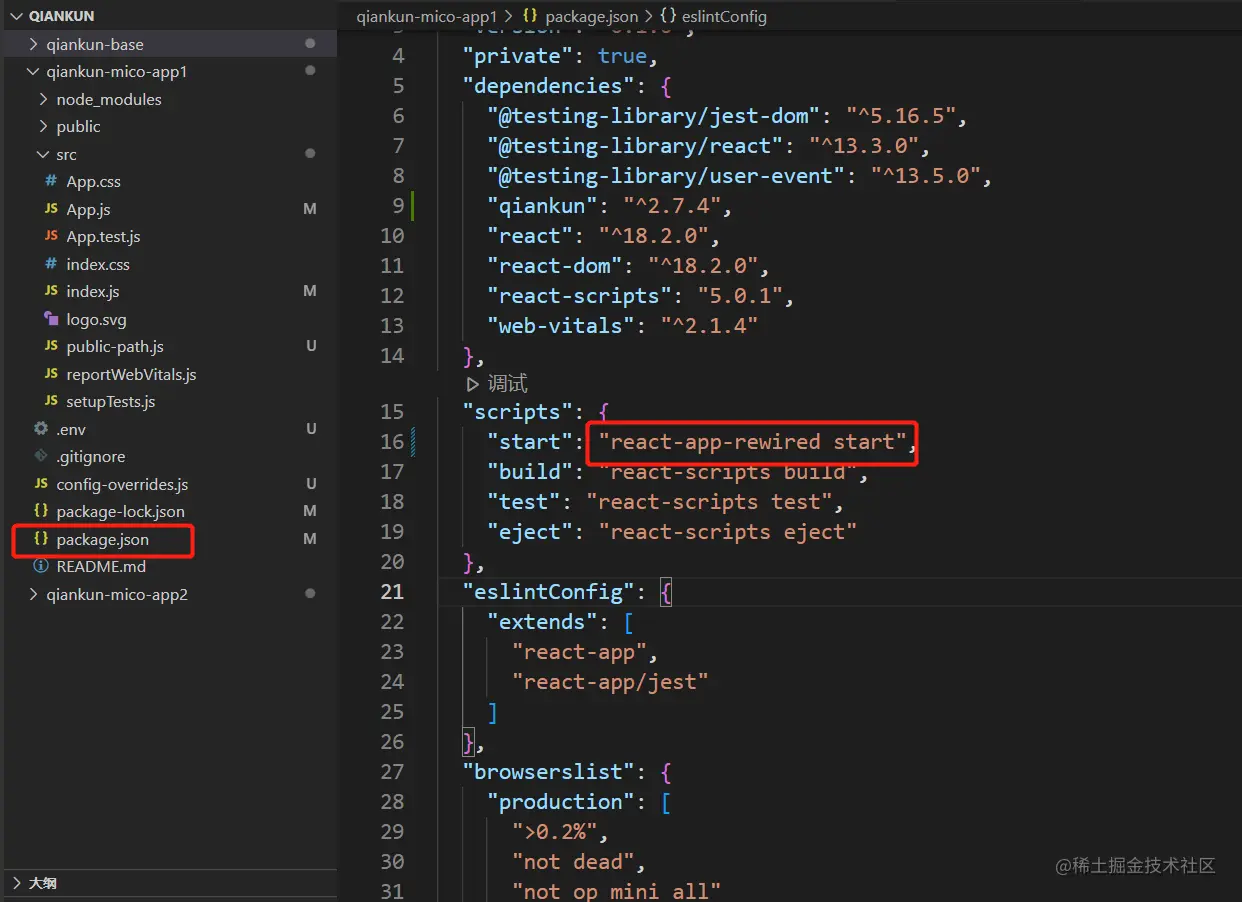Expand the 大纲 outline panel
Screen dimensions: 1242x902
pos(16,883)
